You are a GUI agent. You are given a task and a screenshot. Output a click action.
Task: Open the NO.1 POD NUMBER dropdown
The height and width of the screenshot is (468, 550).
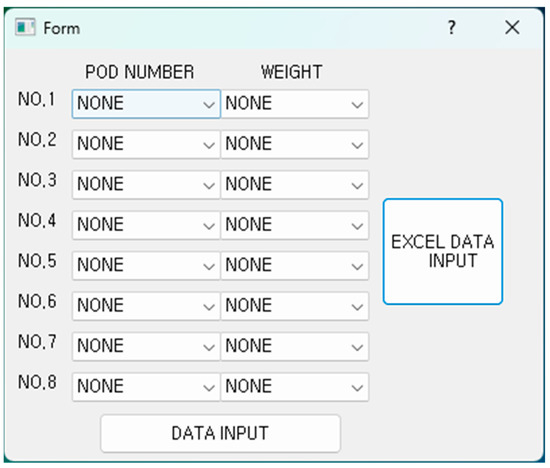pyautogui.click(x=146, y=104)
